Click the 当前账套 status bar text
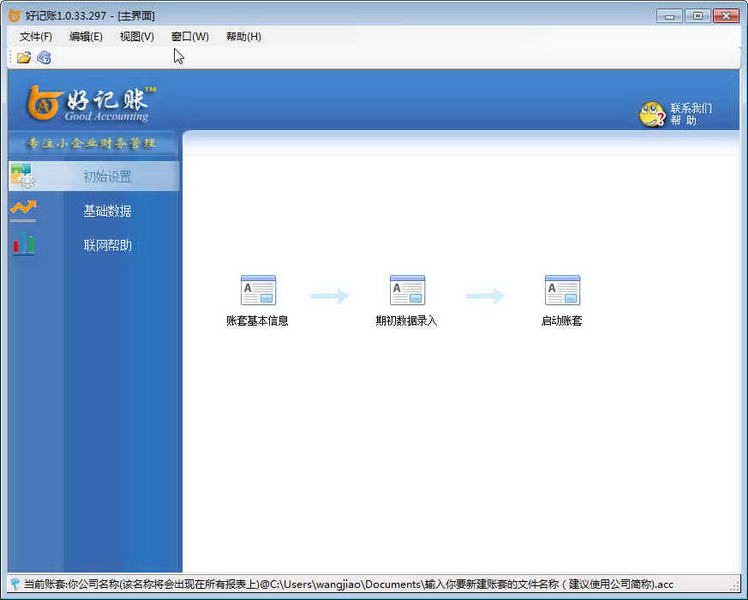 click(348, 584)
